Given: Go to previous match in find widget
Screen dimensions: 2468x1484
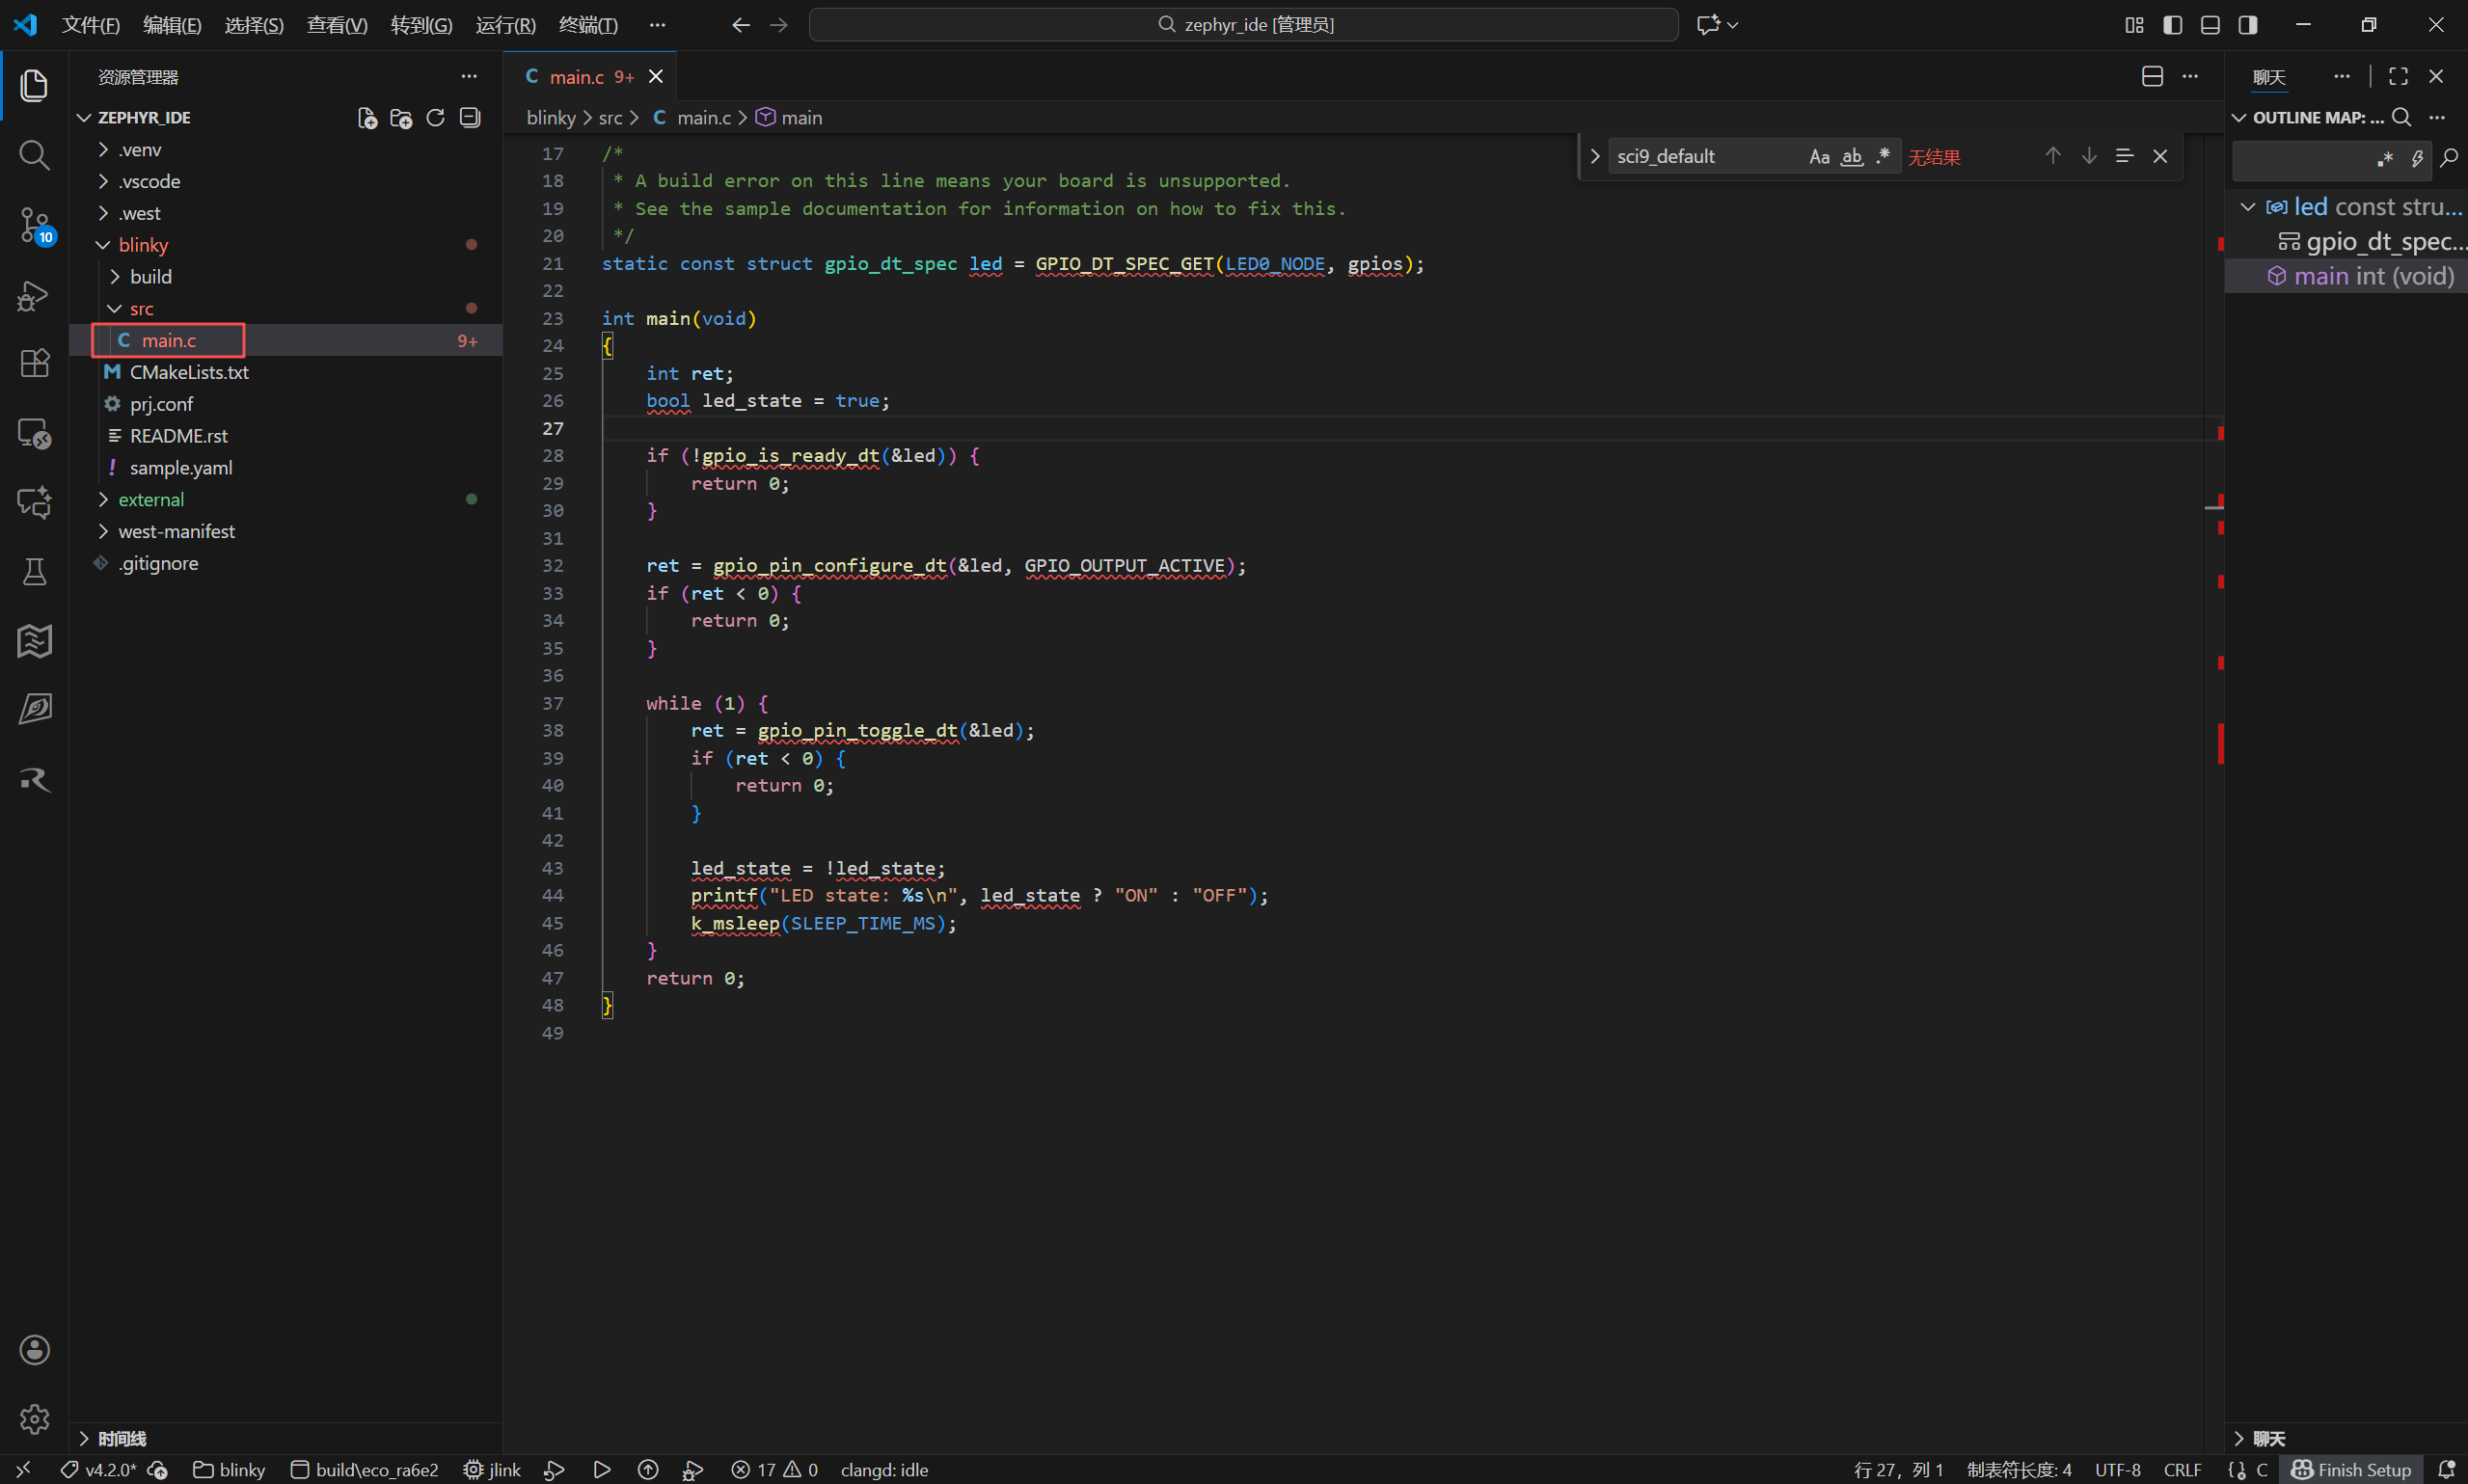Looking at the screenshot, I should tap(2053, 156).
